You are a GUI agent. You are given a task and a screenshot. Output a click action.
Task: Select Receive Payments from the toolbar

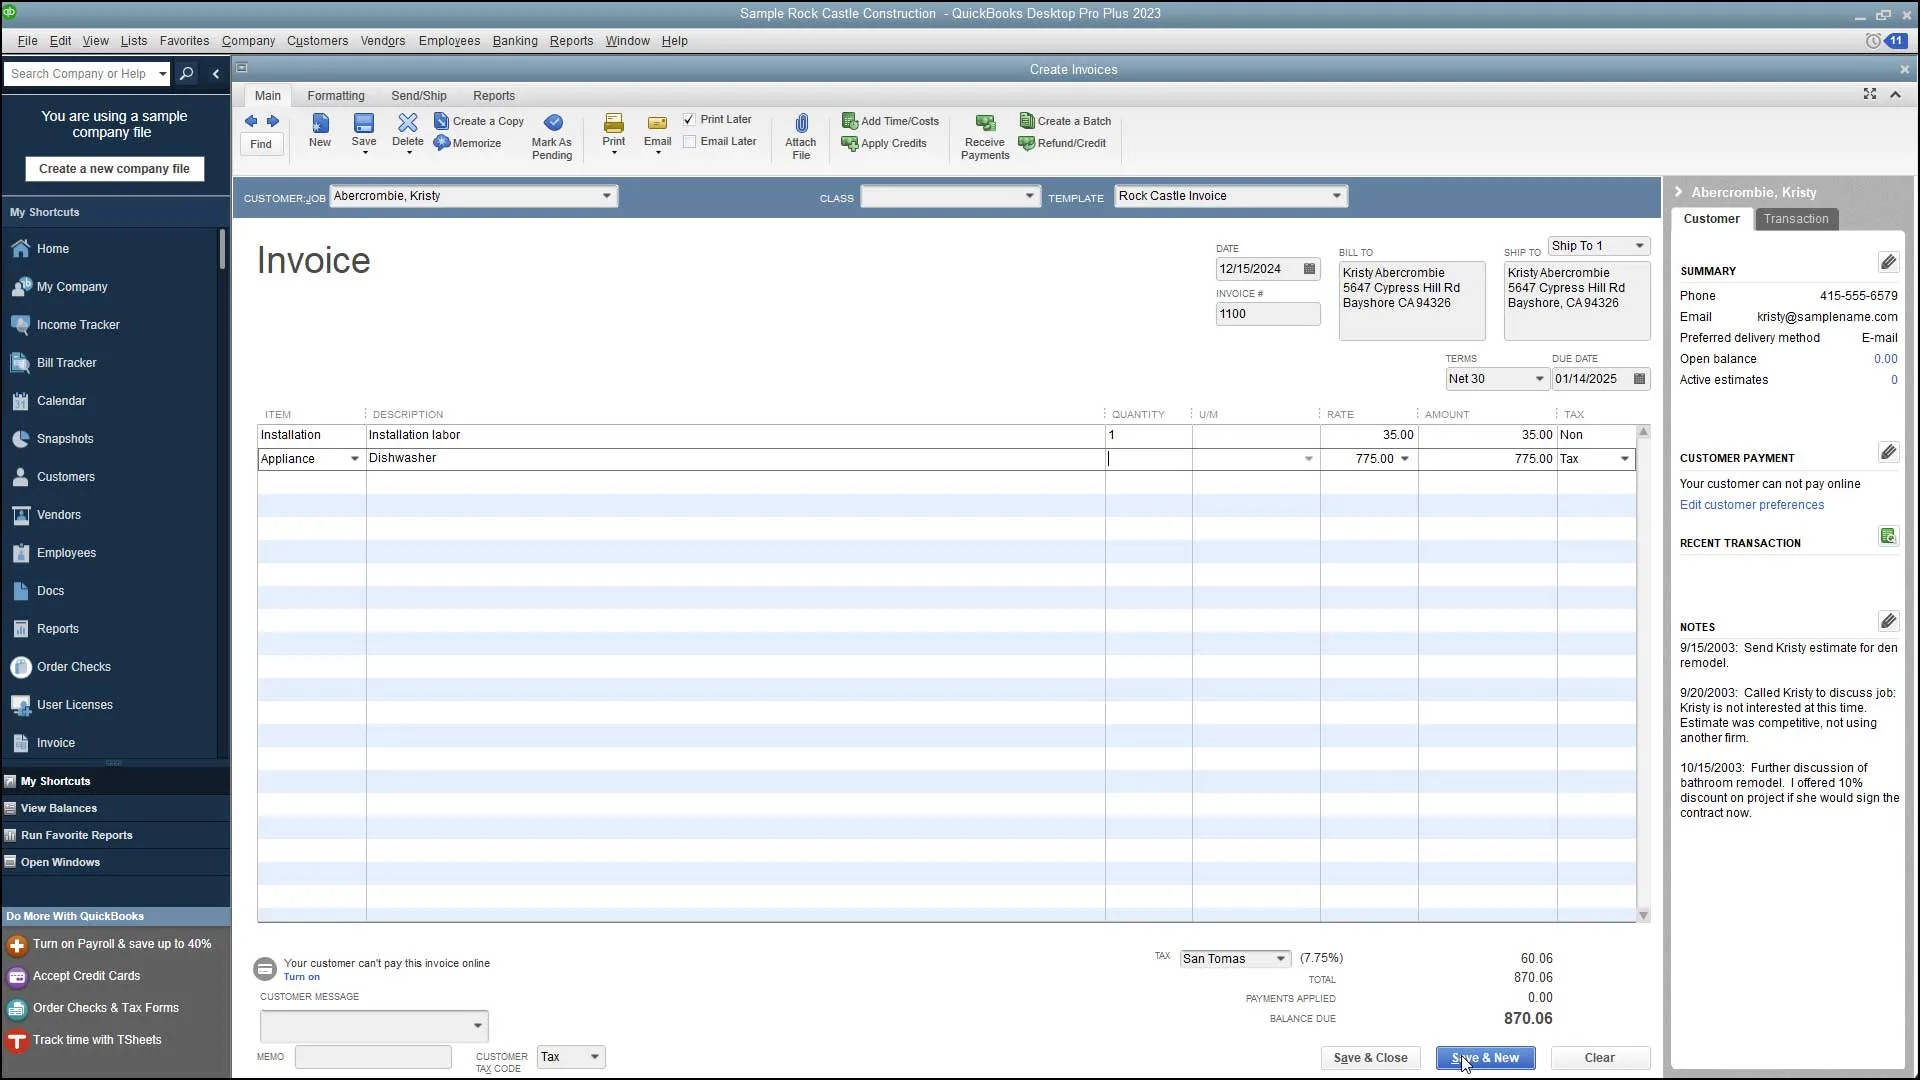point(984,135)
